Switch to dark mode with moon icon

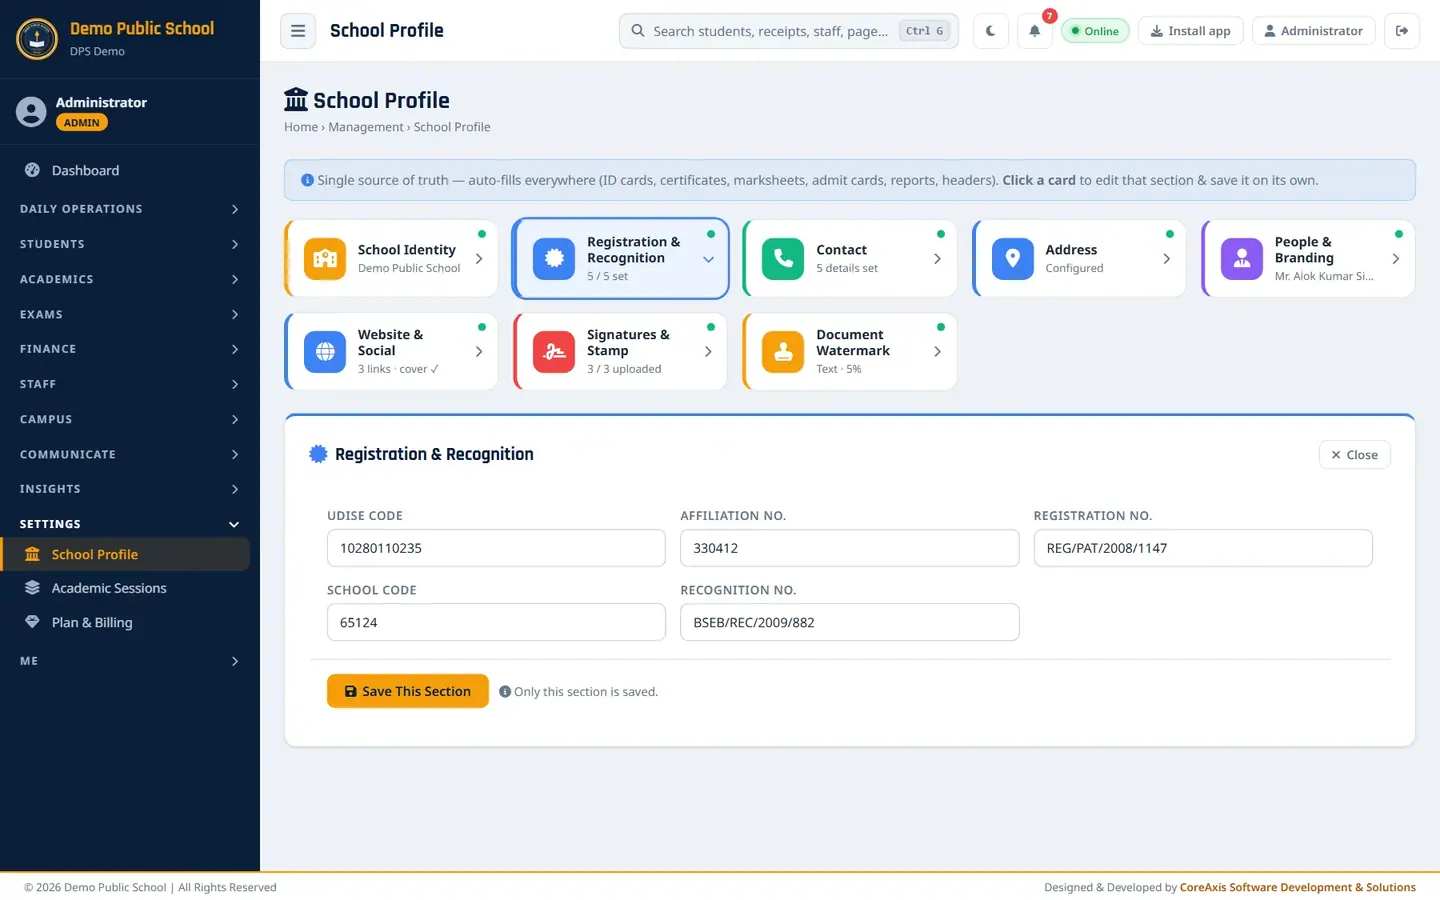coord(990,31)
